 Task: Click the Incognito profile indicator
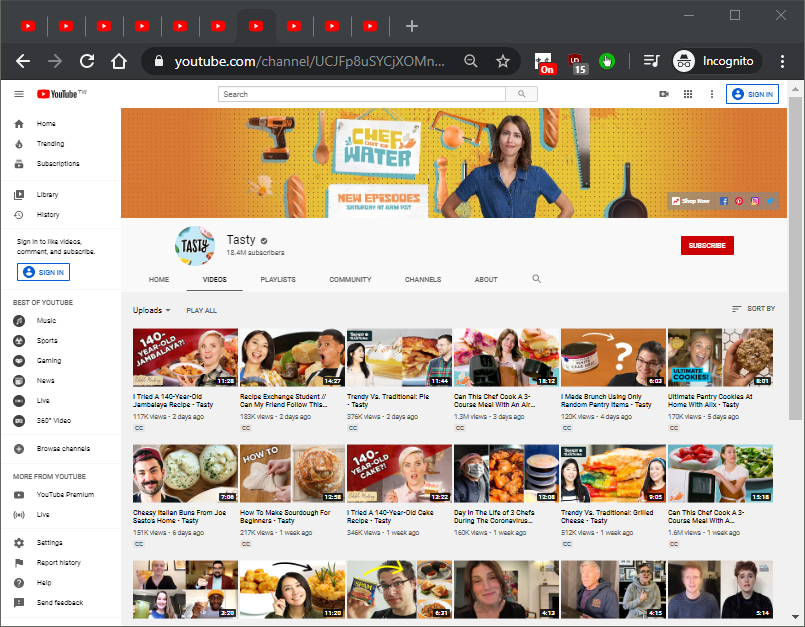click(x=716, y=62)
